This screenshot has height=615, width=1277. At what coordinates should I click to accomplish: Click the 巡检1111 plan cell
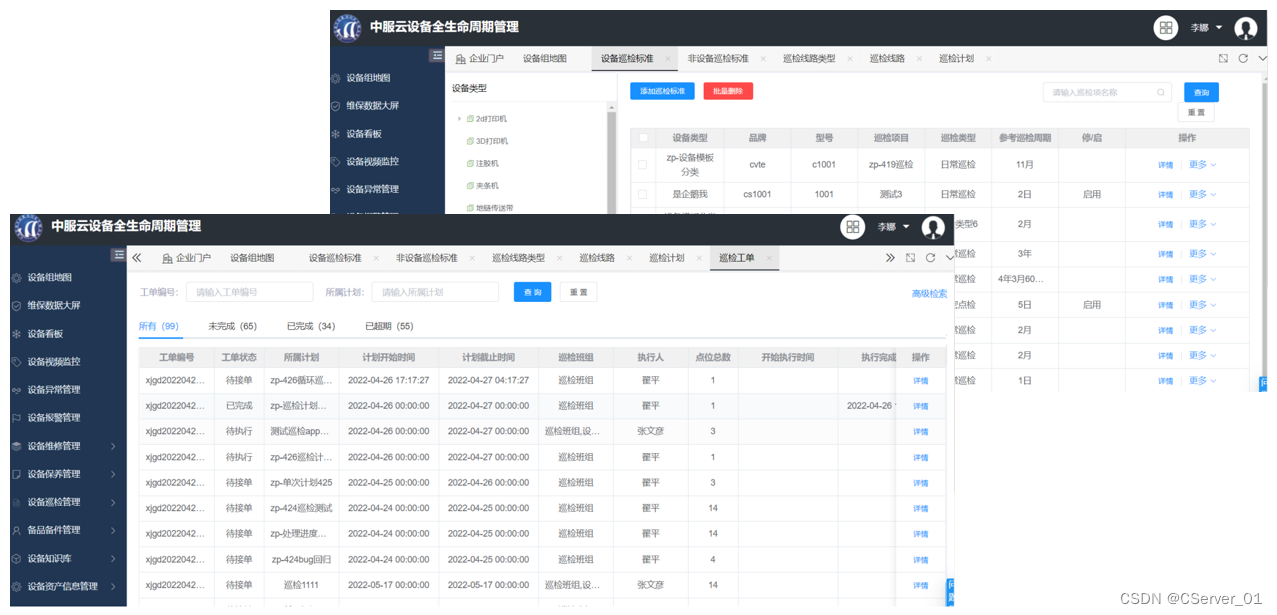(301, 585)
